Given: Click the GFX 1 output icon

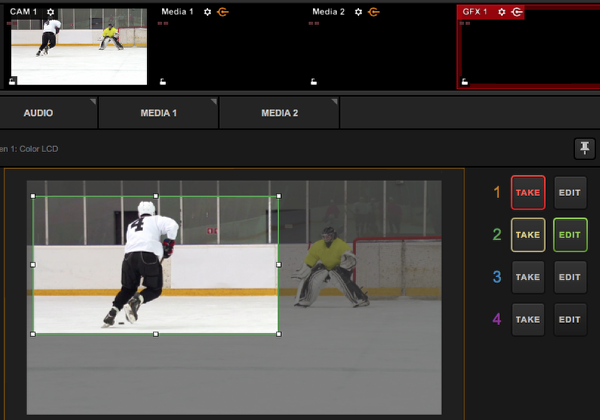Looking at the screenshot, I should 516,12.
